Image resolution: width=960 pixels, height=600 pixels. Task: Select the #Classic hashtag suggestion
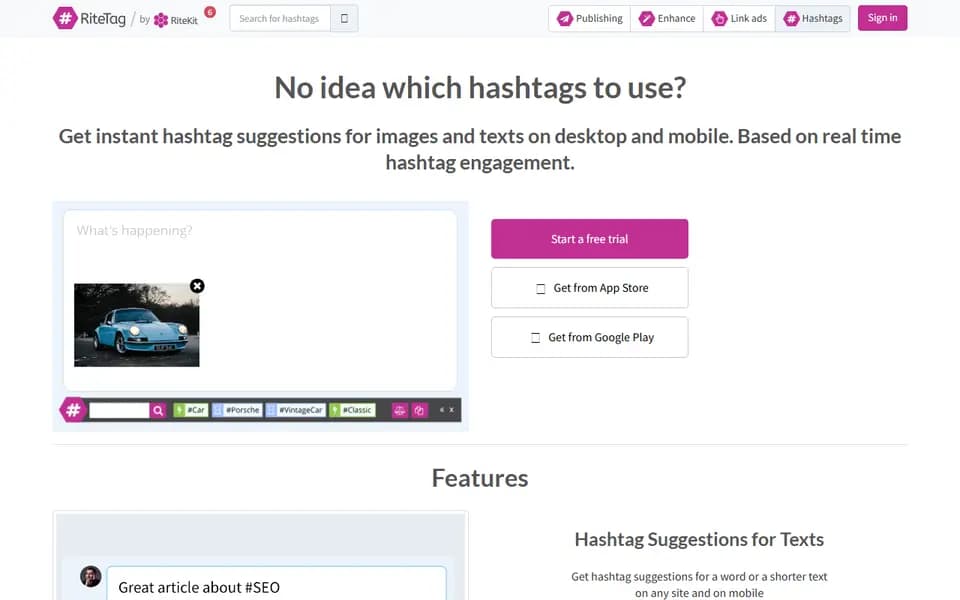coord(352,410)
